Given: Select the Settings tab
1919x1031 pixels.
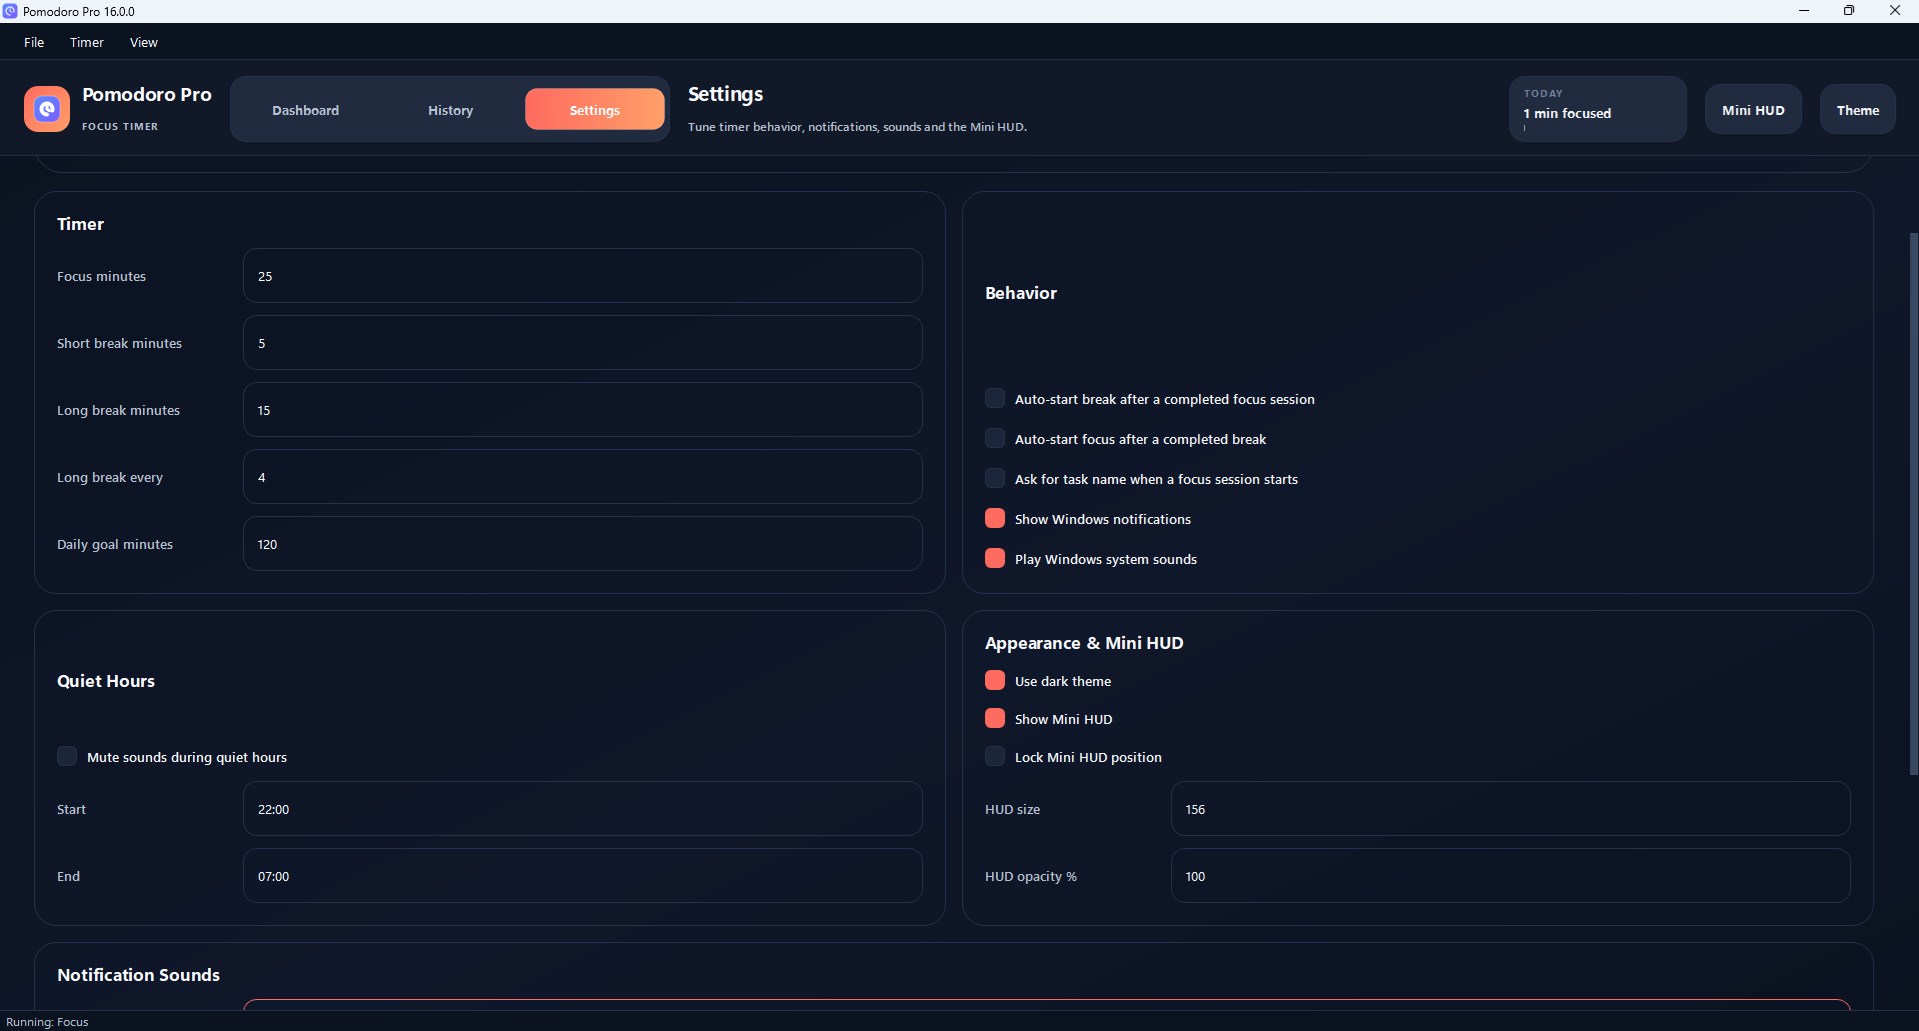Looking at the screenshot, I should pyautogui.click(x=594, y=109).
